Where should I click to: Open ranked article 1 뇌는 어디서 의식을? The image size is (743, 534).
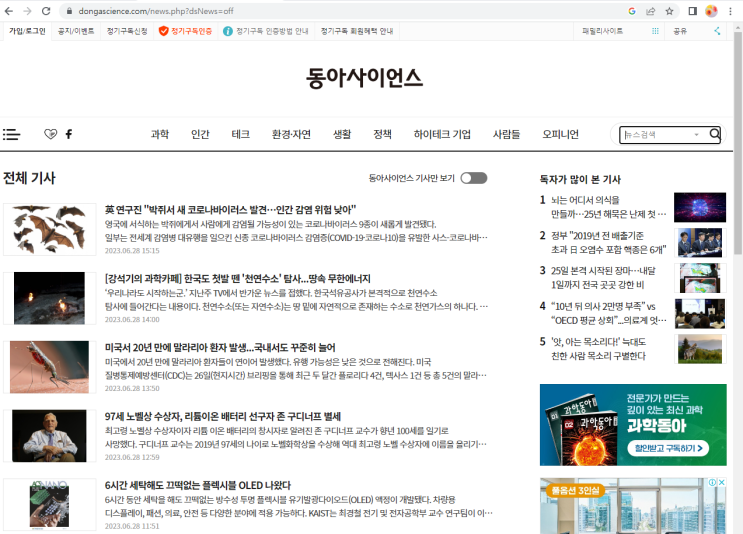click(x=608, y=207)
